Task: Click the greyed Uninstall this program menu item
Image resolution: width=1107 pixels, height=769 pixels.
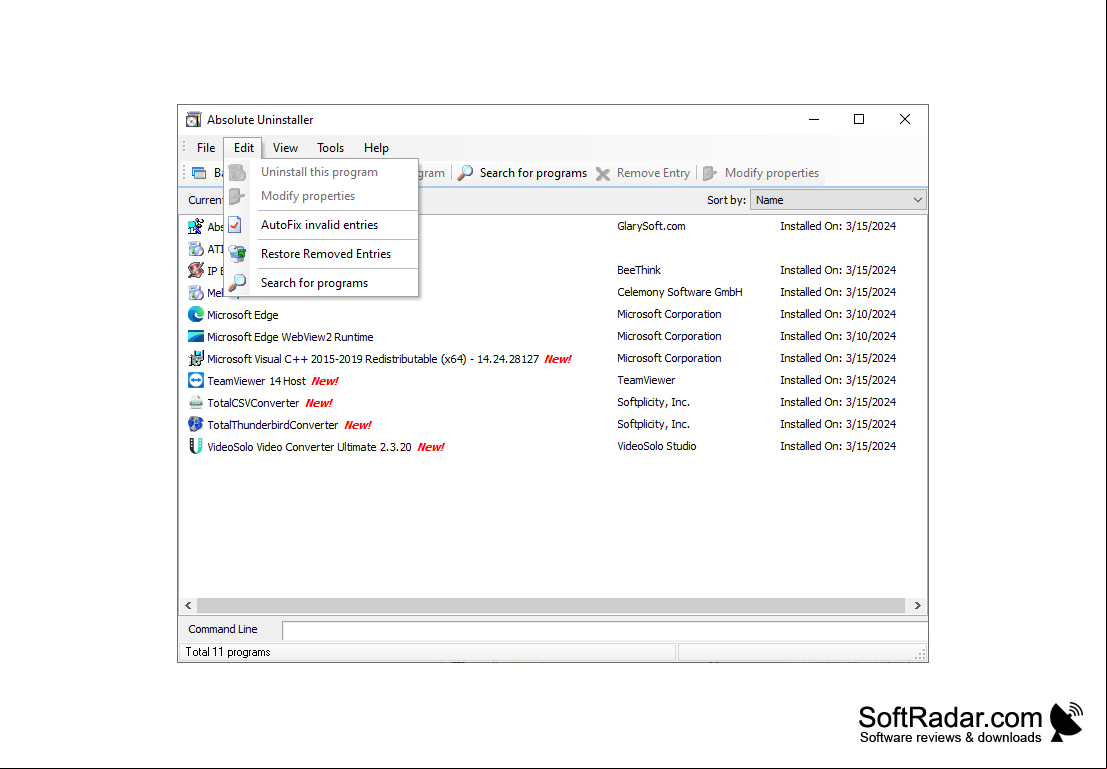Action: (x=321, y=172)
